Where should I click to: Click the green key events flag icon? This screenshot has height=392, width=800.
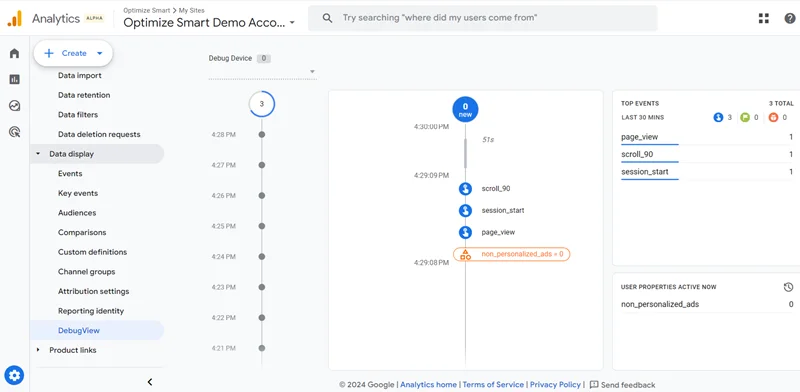(745, 117)
